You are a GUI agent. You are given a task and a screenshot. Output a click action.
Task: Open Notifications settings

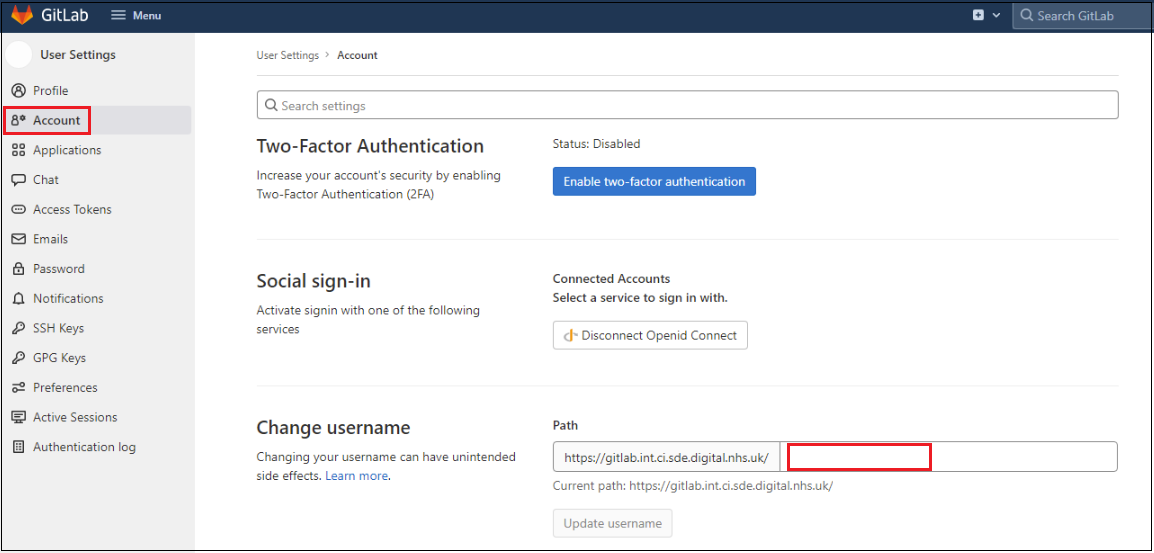pyautogui.click(x=68, y=298)
